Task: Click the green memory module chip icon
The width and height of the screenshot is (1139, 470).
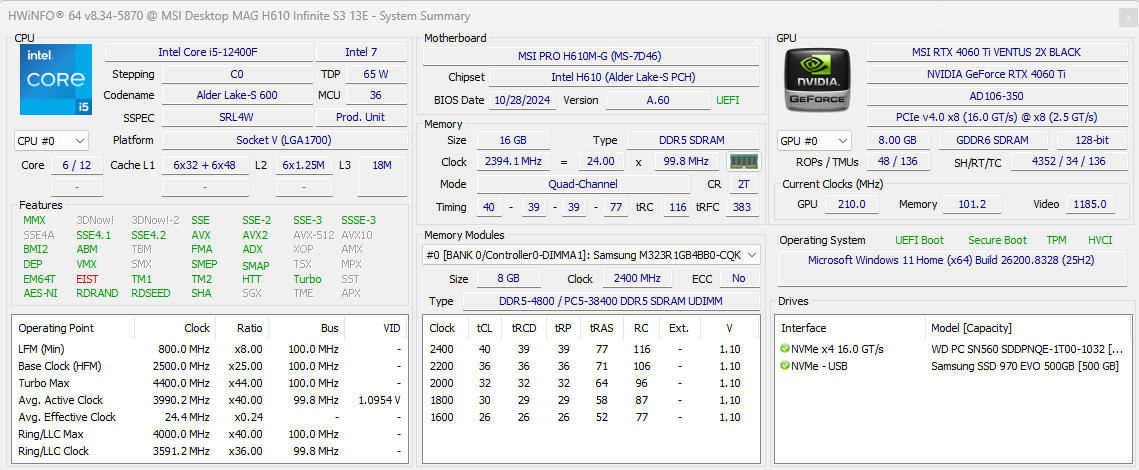Action: [743, 161]
